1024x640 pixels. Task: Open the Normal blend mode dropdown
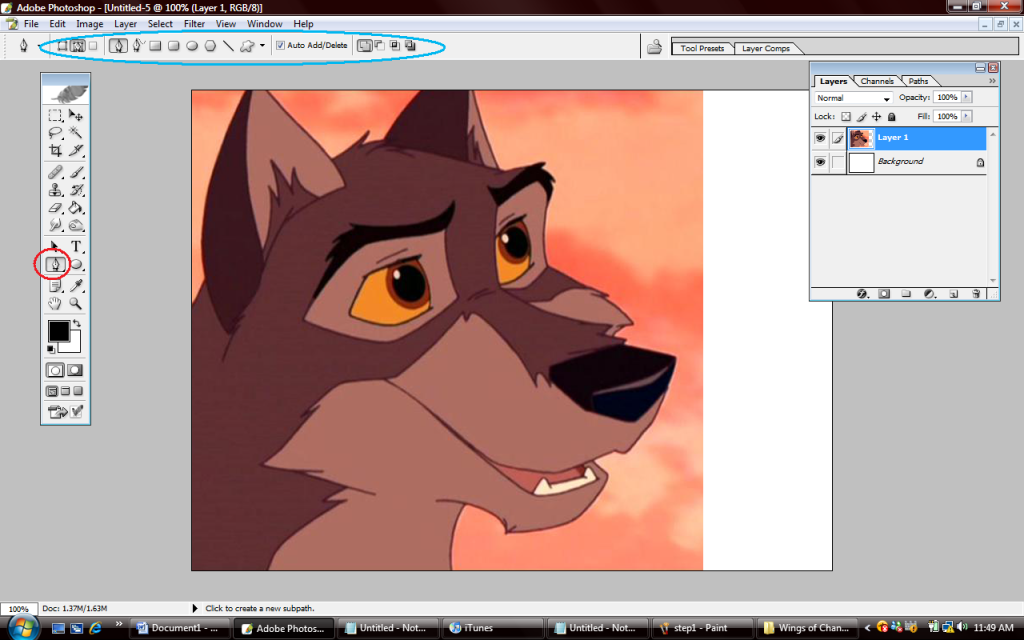click(853, 98)
